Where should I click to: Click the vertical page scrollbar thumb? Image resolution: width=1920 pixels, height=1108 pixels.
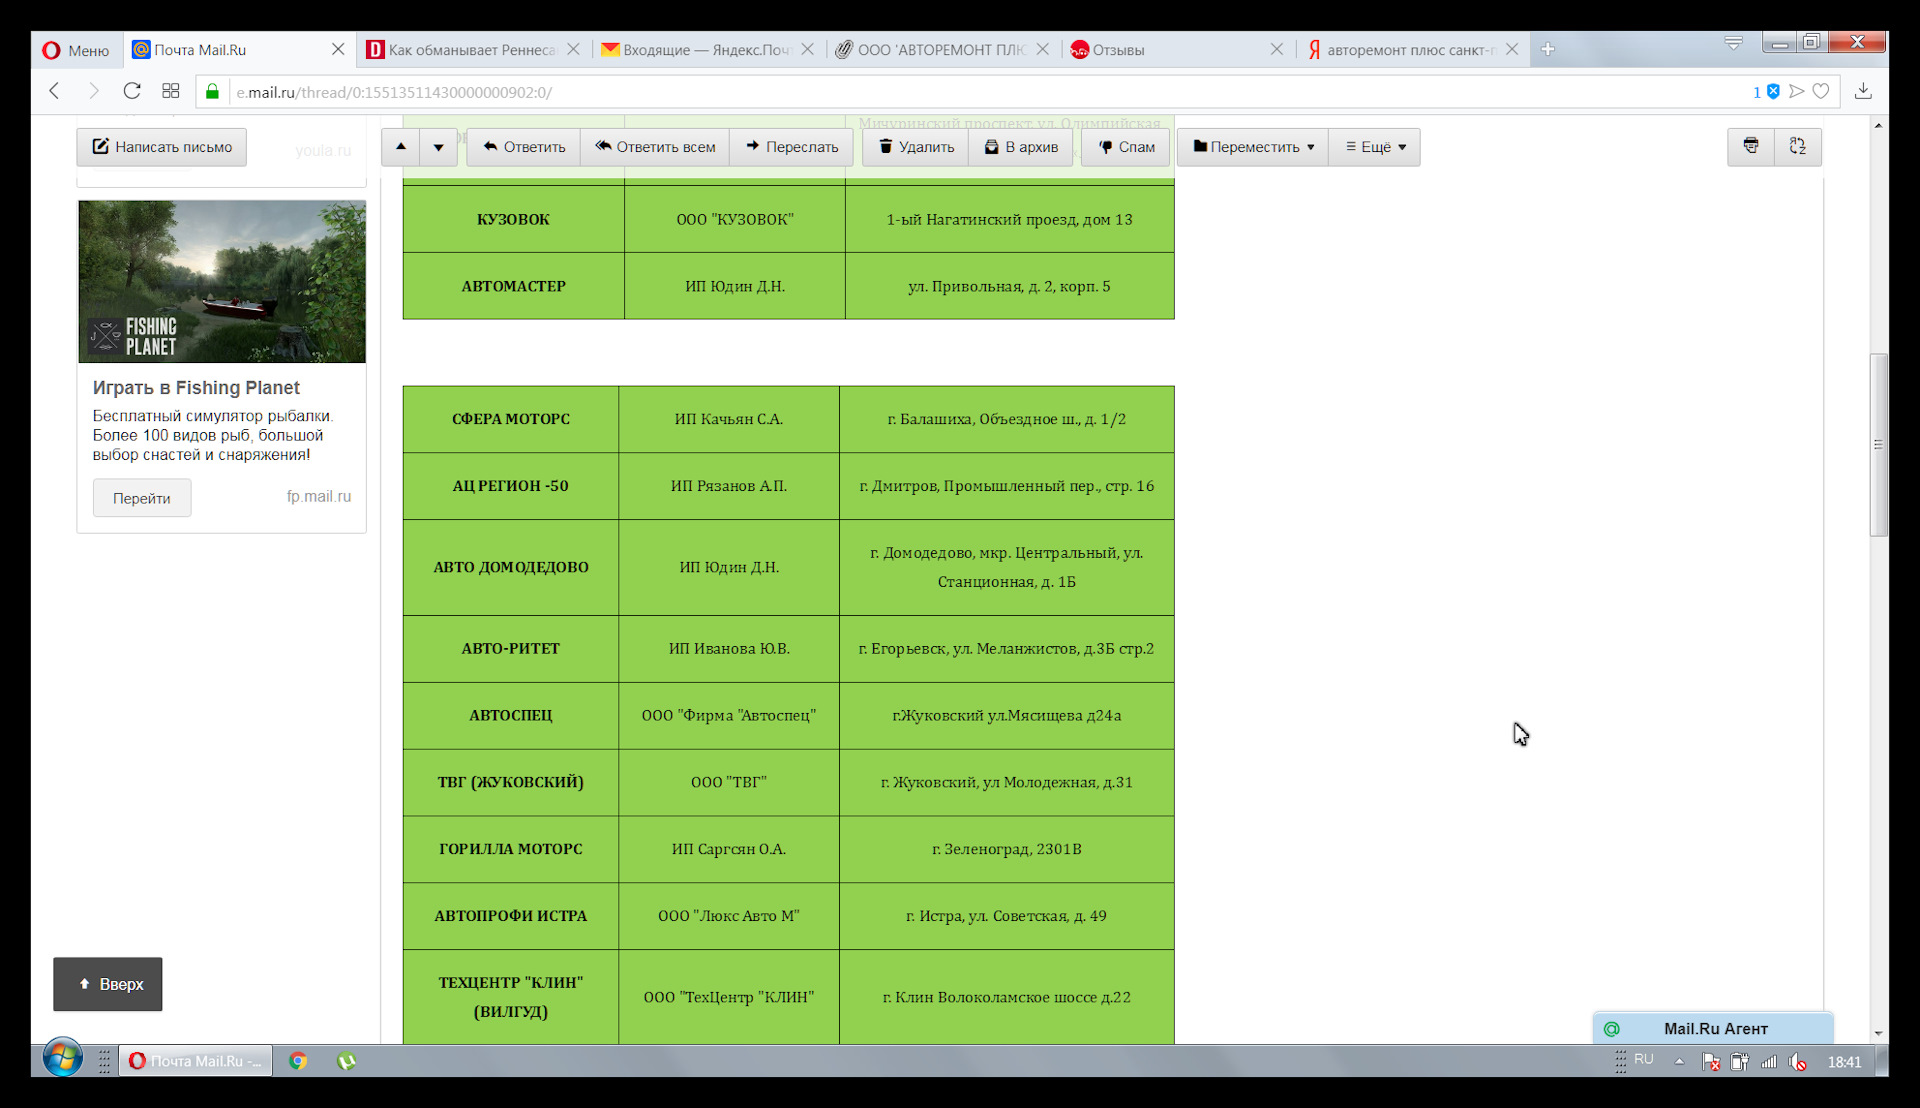[1879, 445]
